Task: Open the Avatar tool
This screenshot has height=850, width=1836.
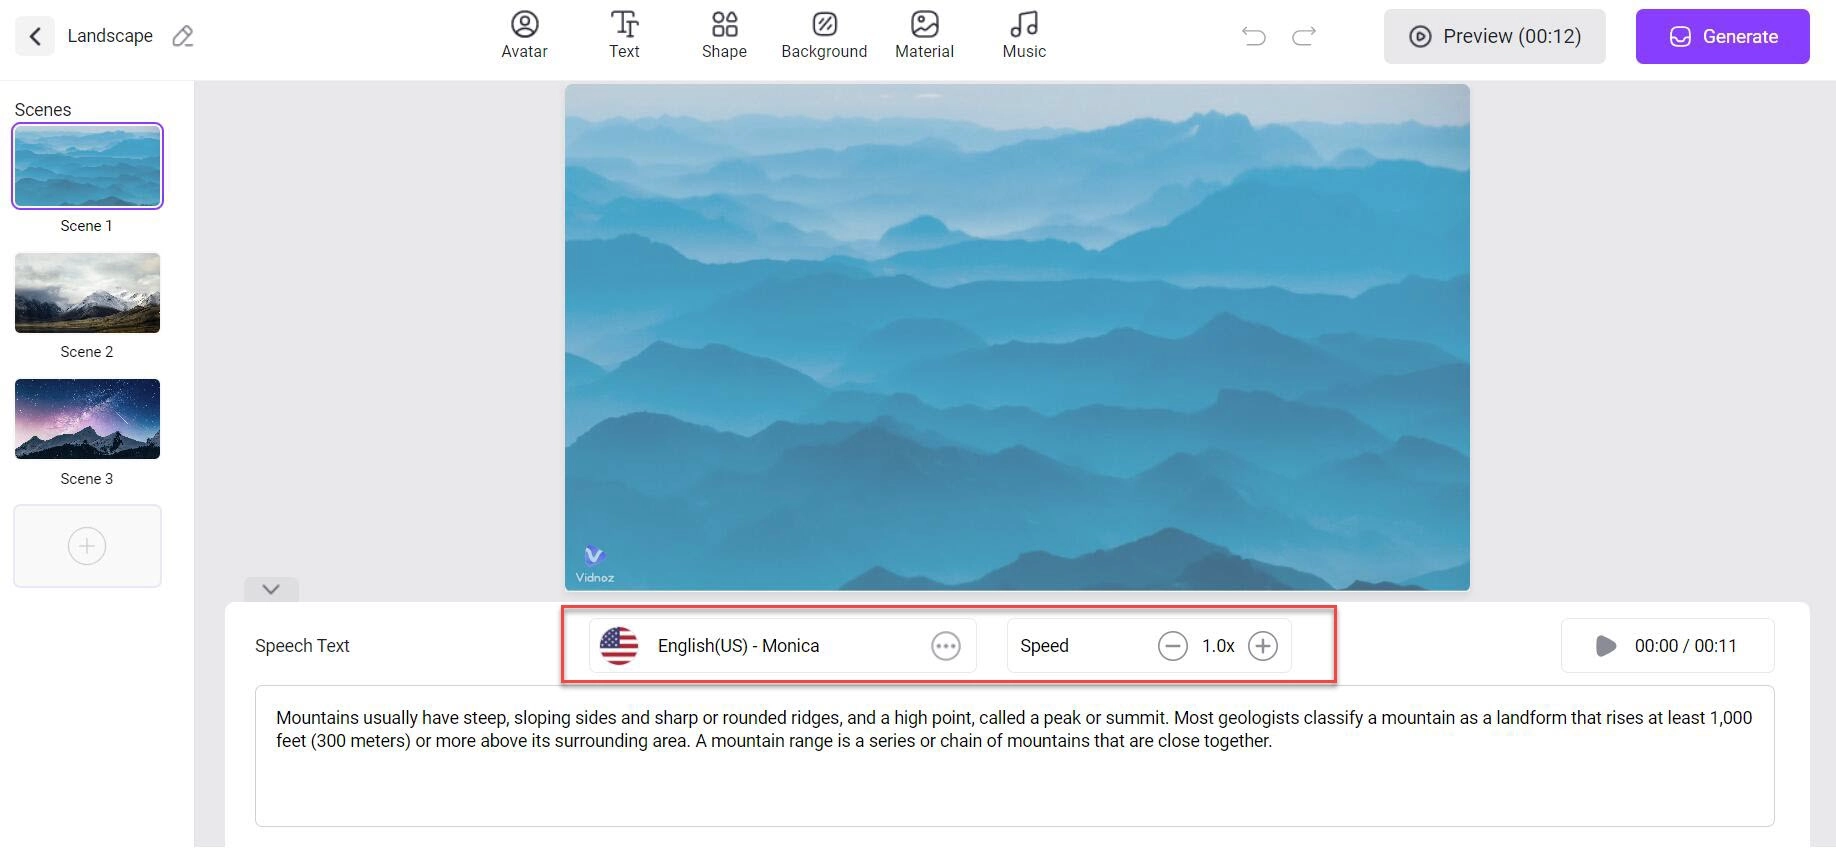Action: click(x=524, y=35)
